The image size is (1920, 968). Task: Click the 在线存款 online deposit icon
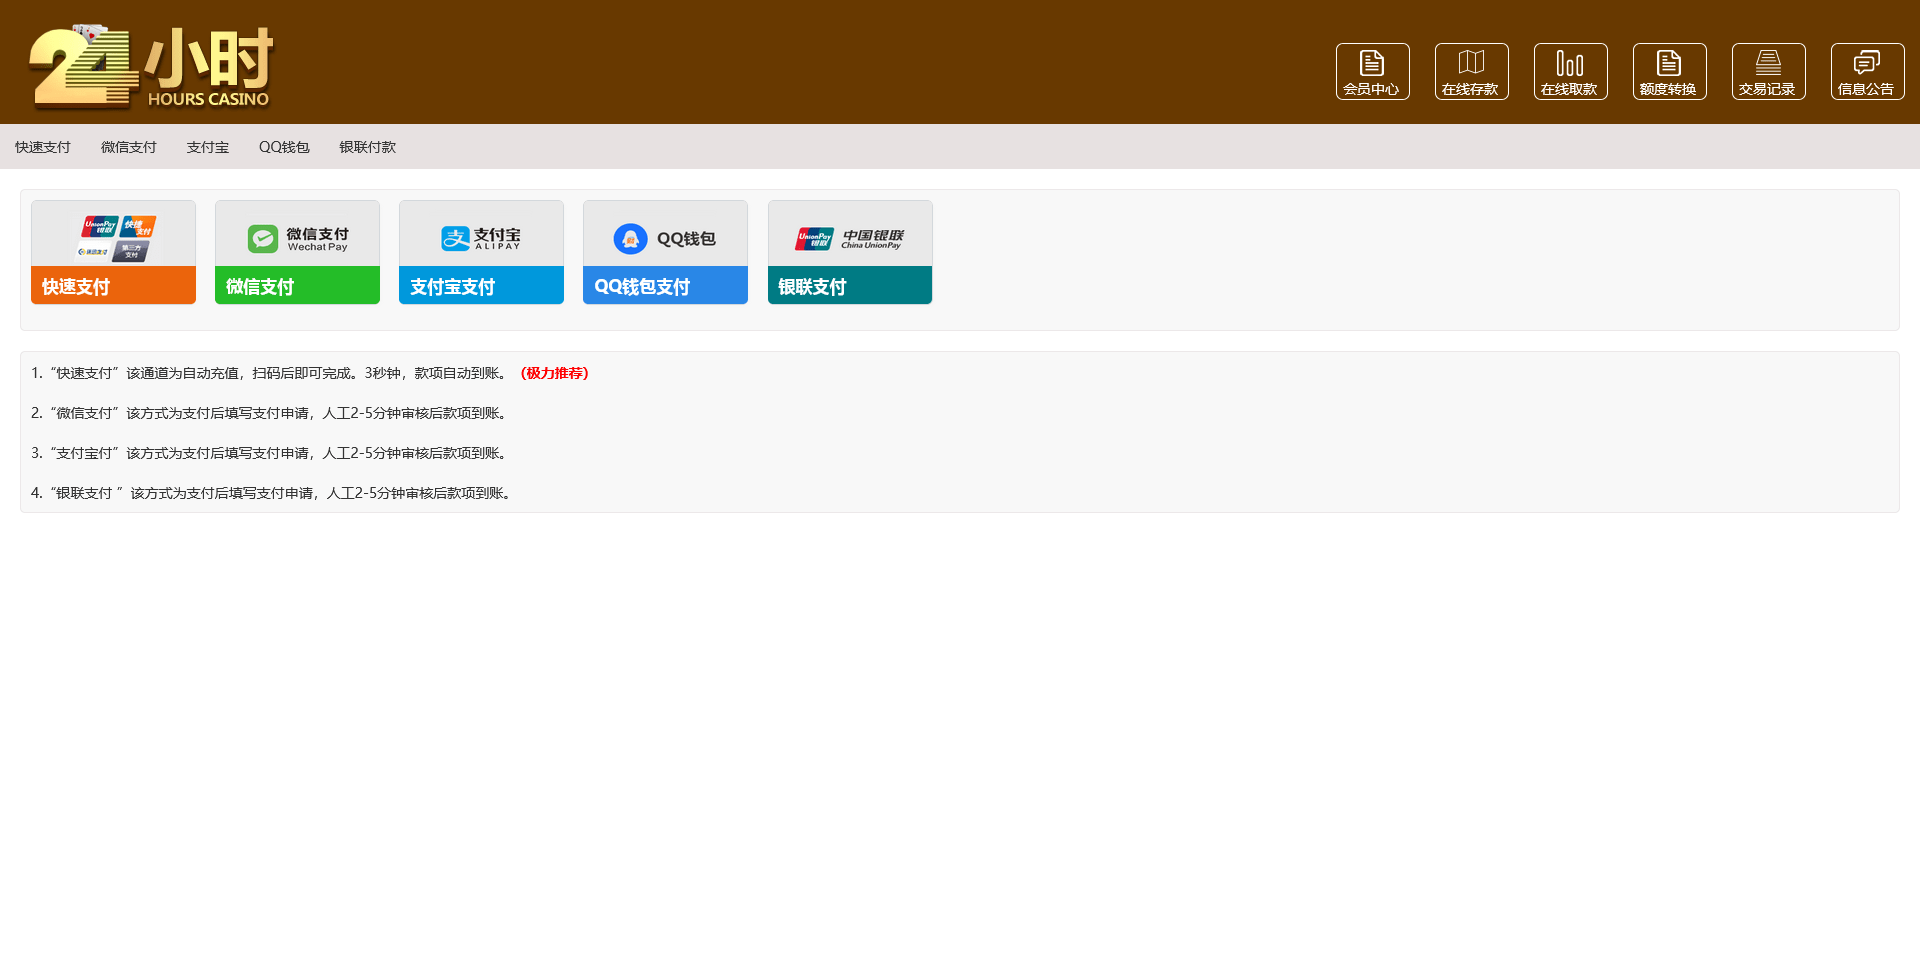tap(1471, 71)
